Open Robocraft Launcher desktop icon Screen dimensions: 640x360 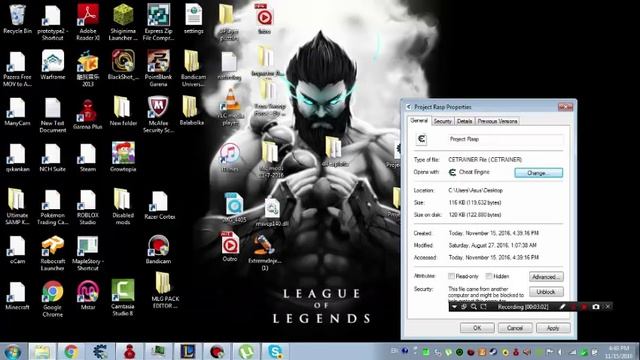pos(53,253)
